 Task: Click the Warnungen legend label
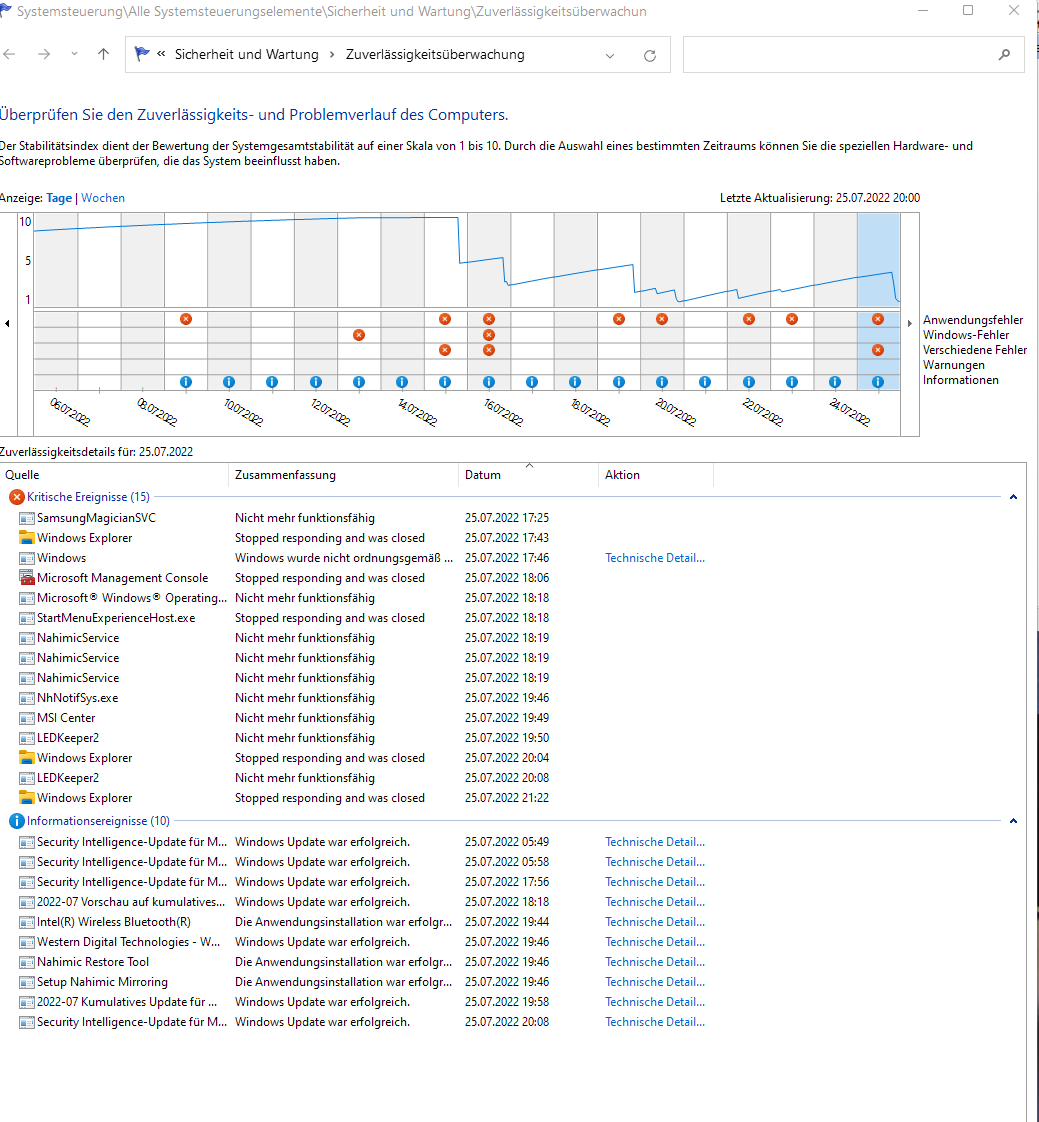[x=953, y=365]
